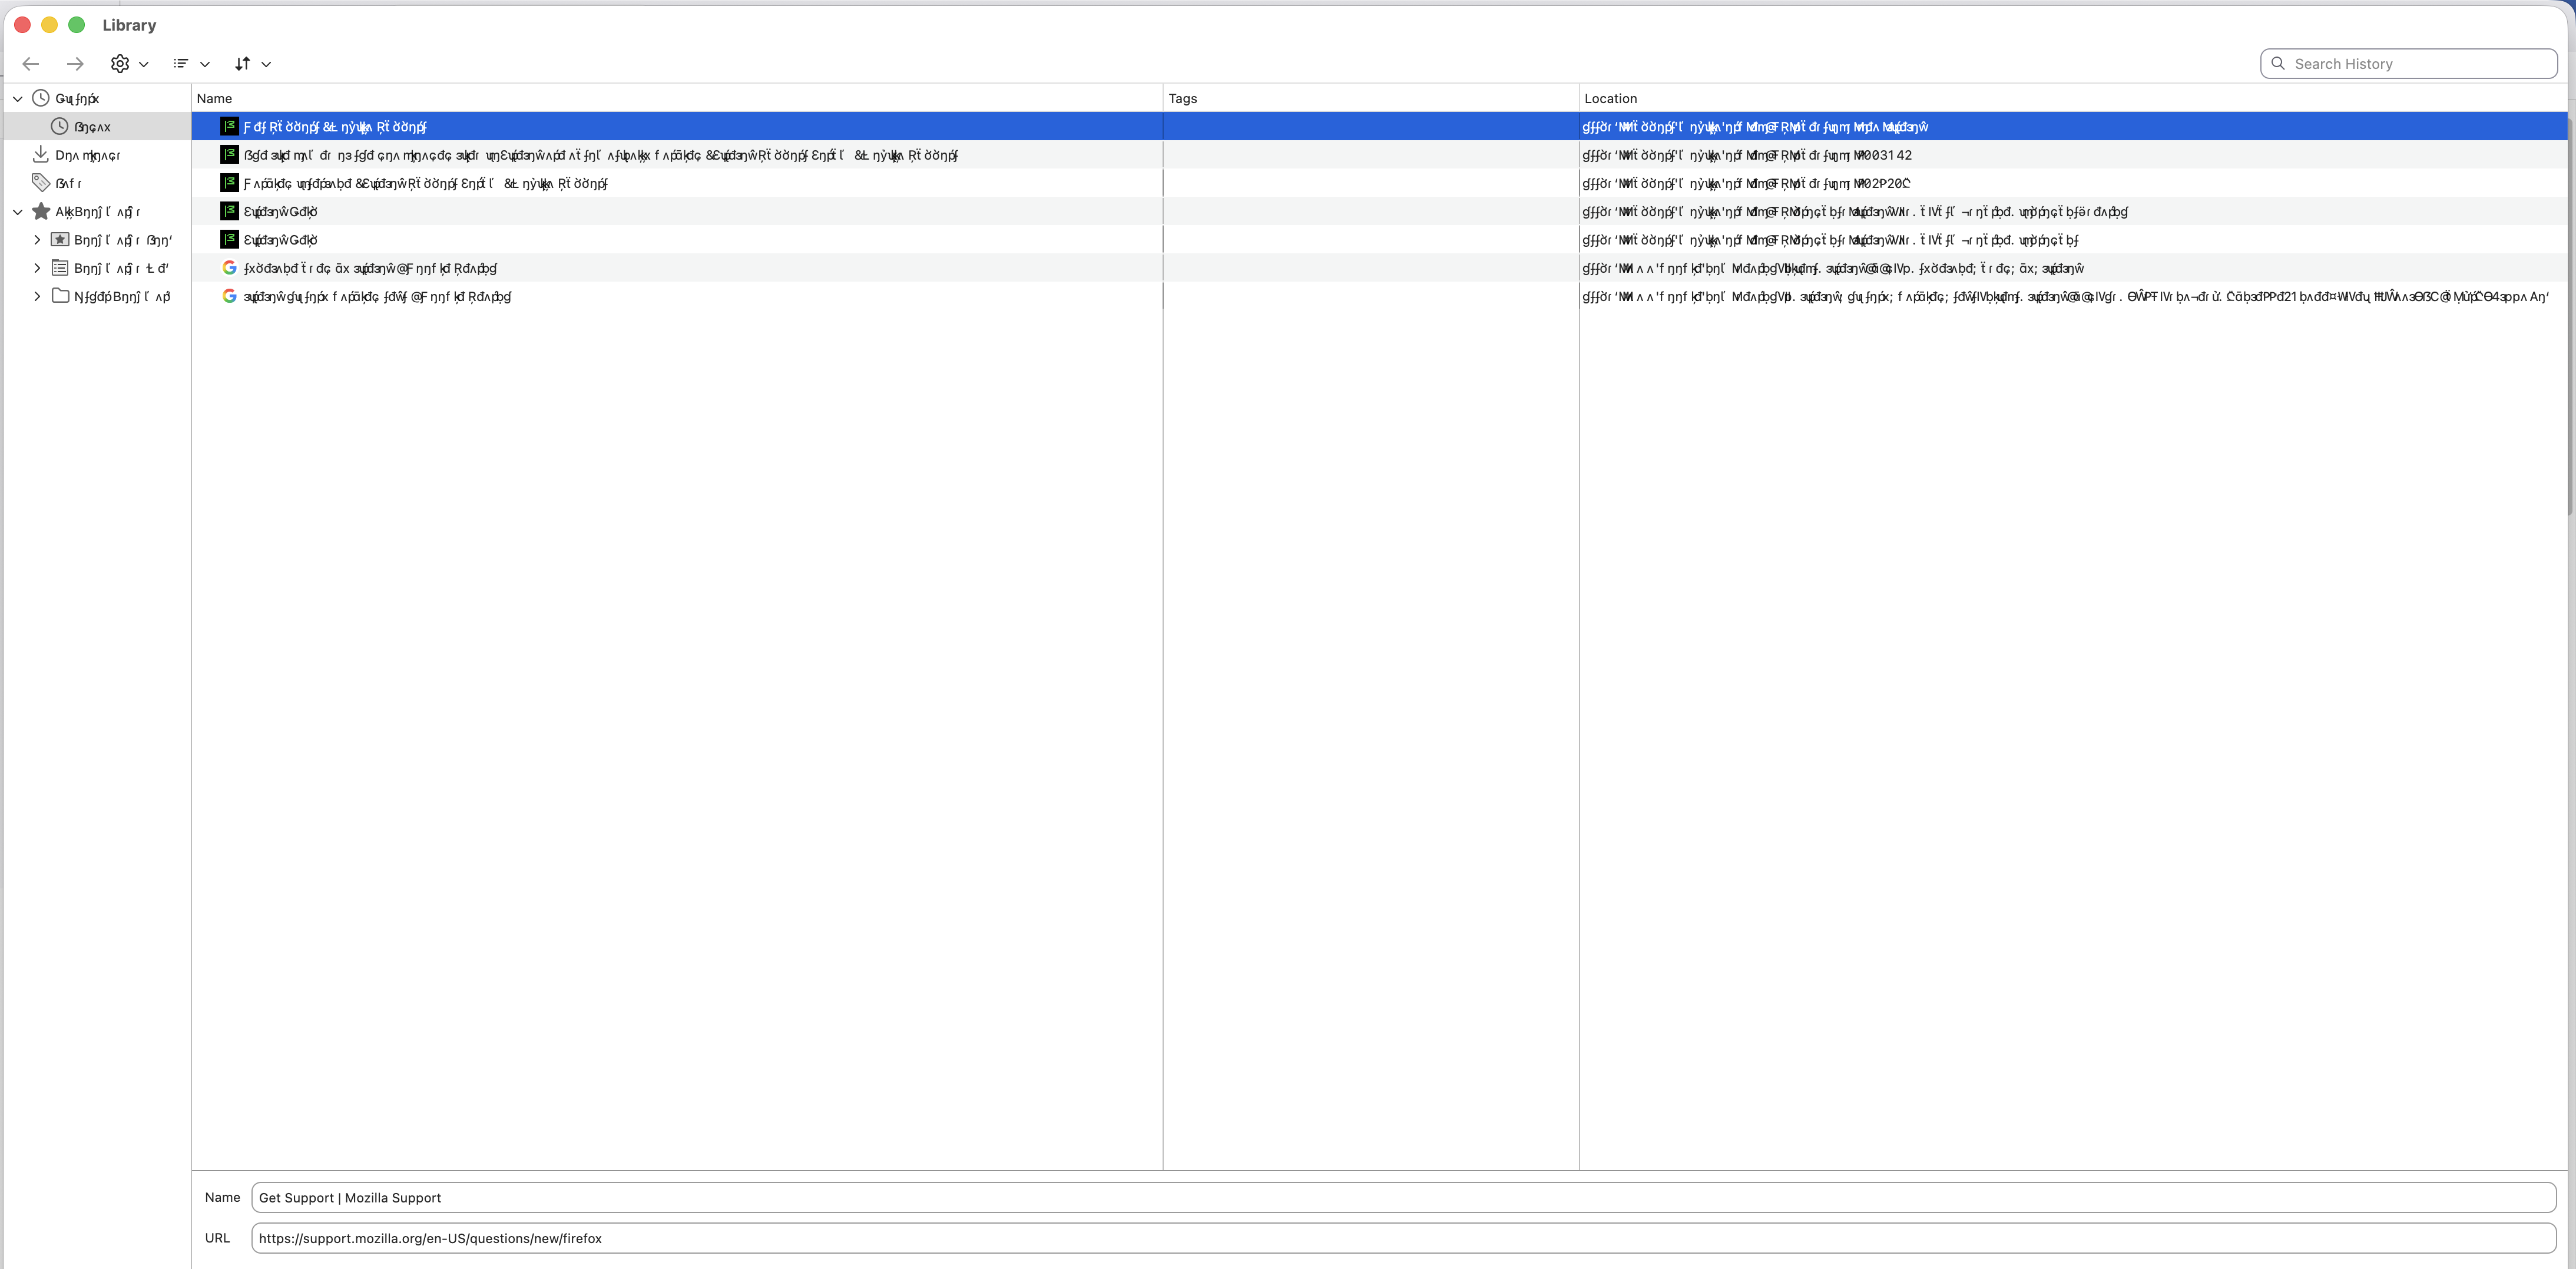Collapse the History tree node

[18, 99]
